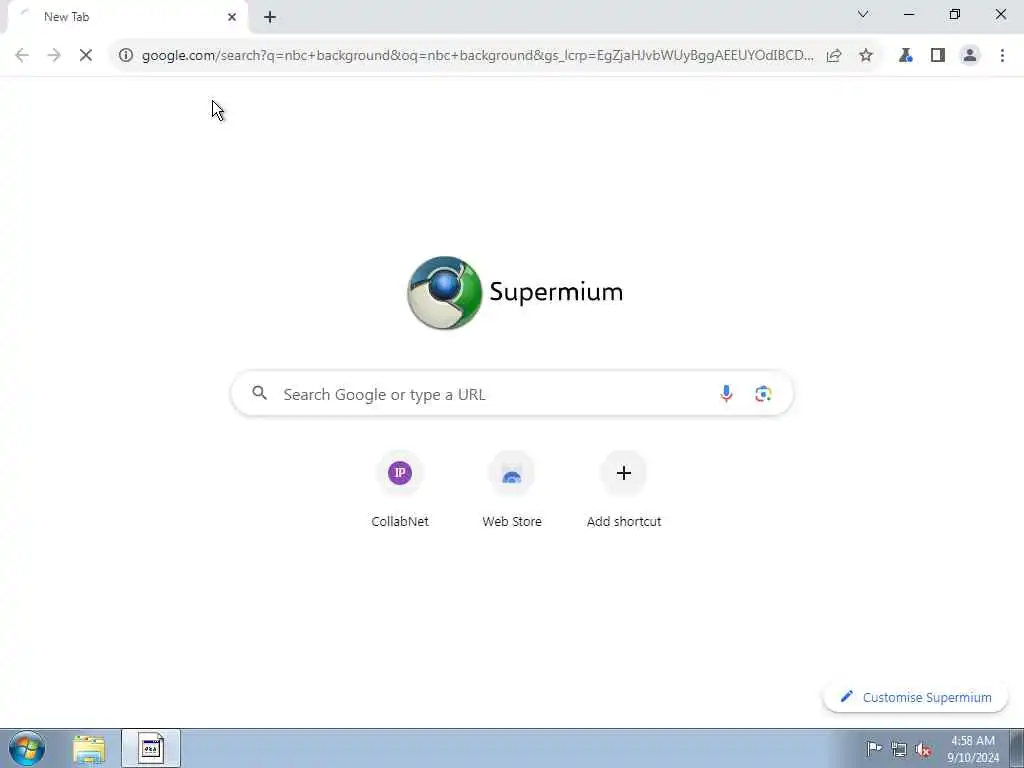The height and width of the screenshot is (768, 1024).
Task: Focus the Search Google or type a URL box
Action: pos(512,394)
